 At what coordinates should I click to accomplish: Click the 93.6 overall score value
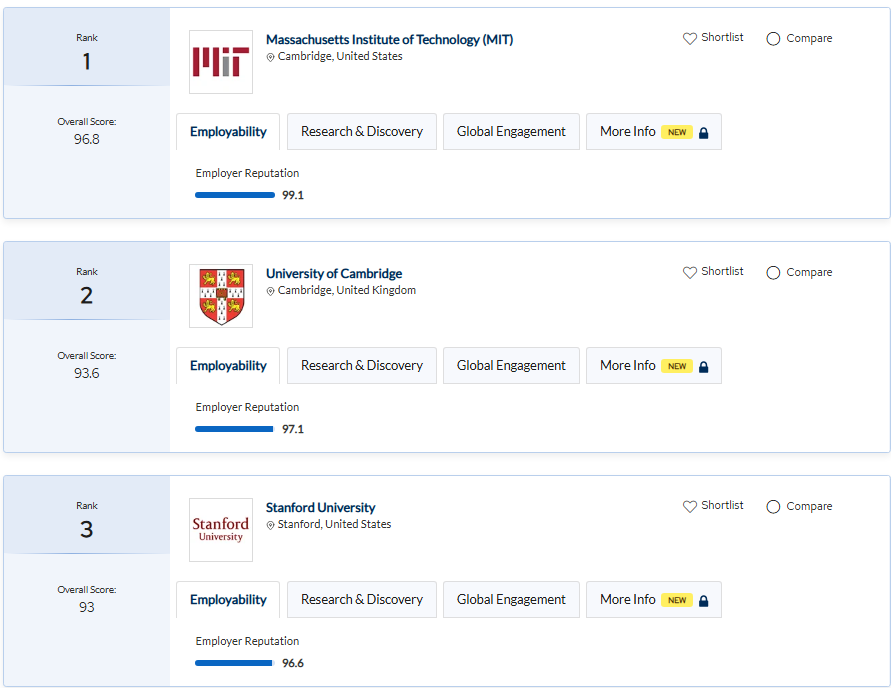coord(86,374)
